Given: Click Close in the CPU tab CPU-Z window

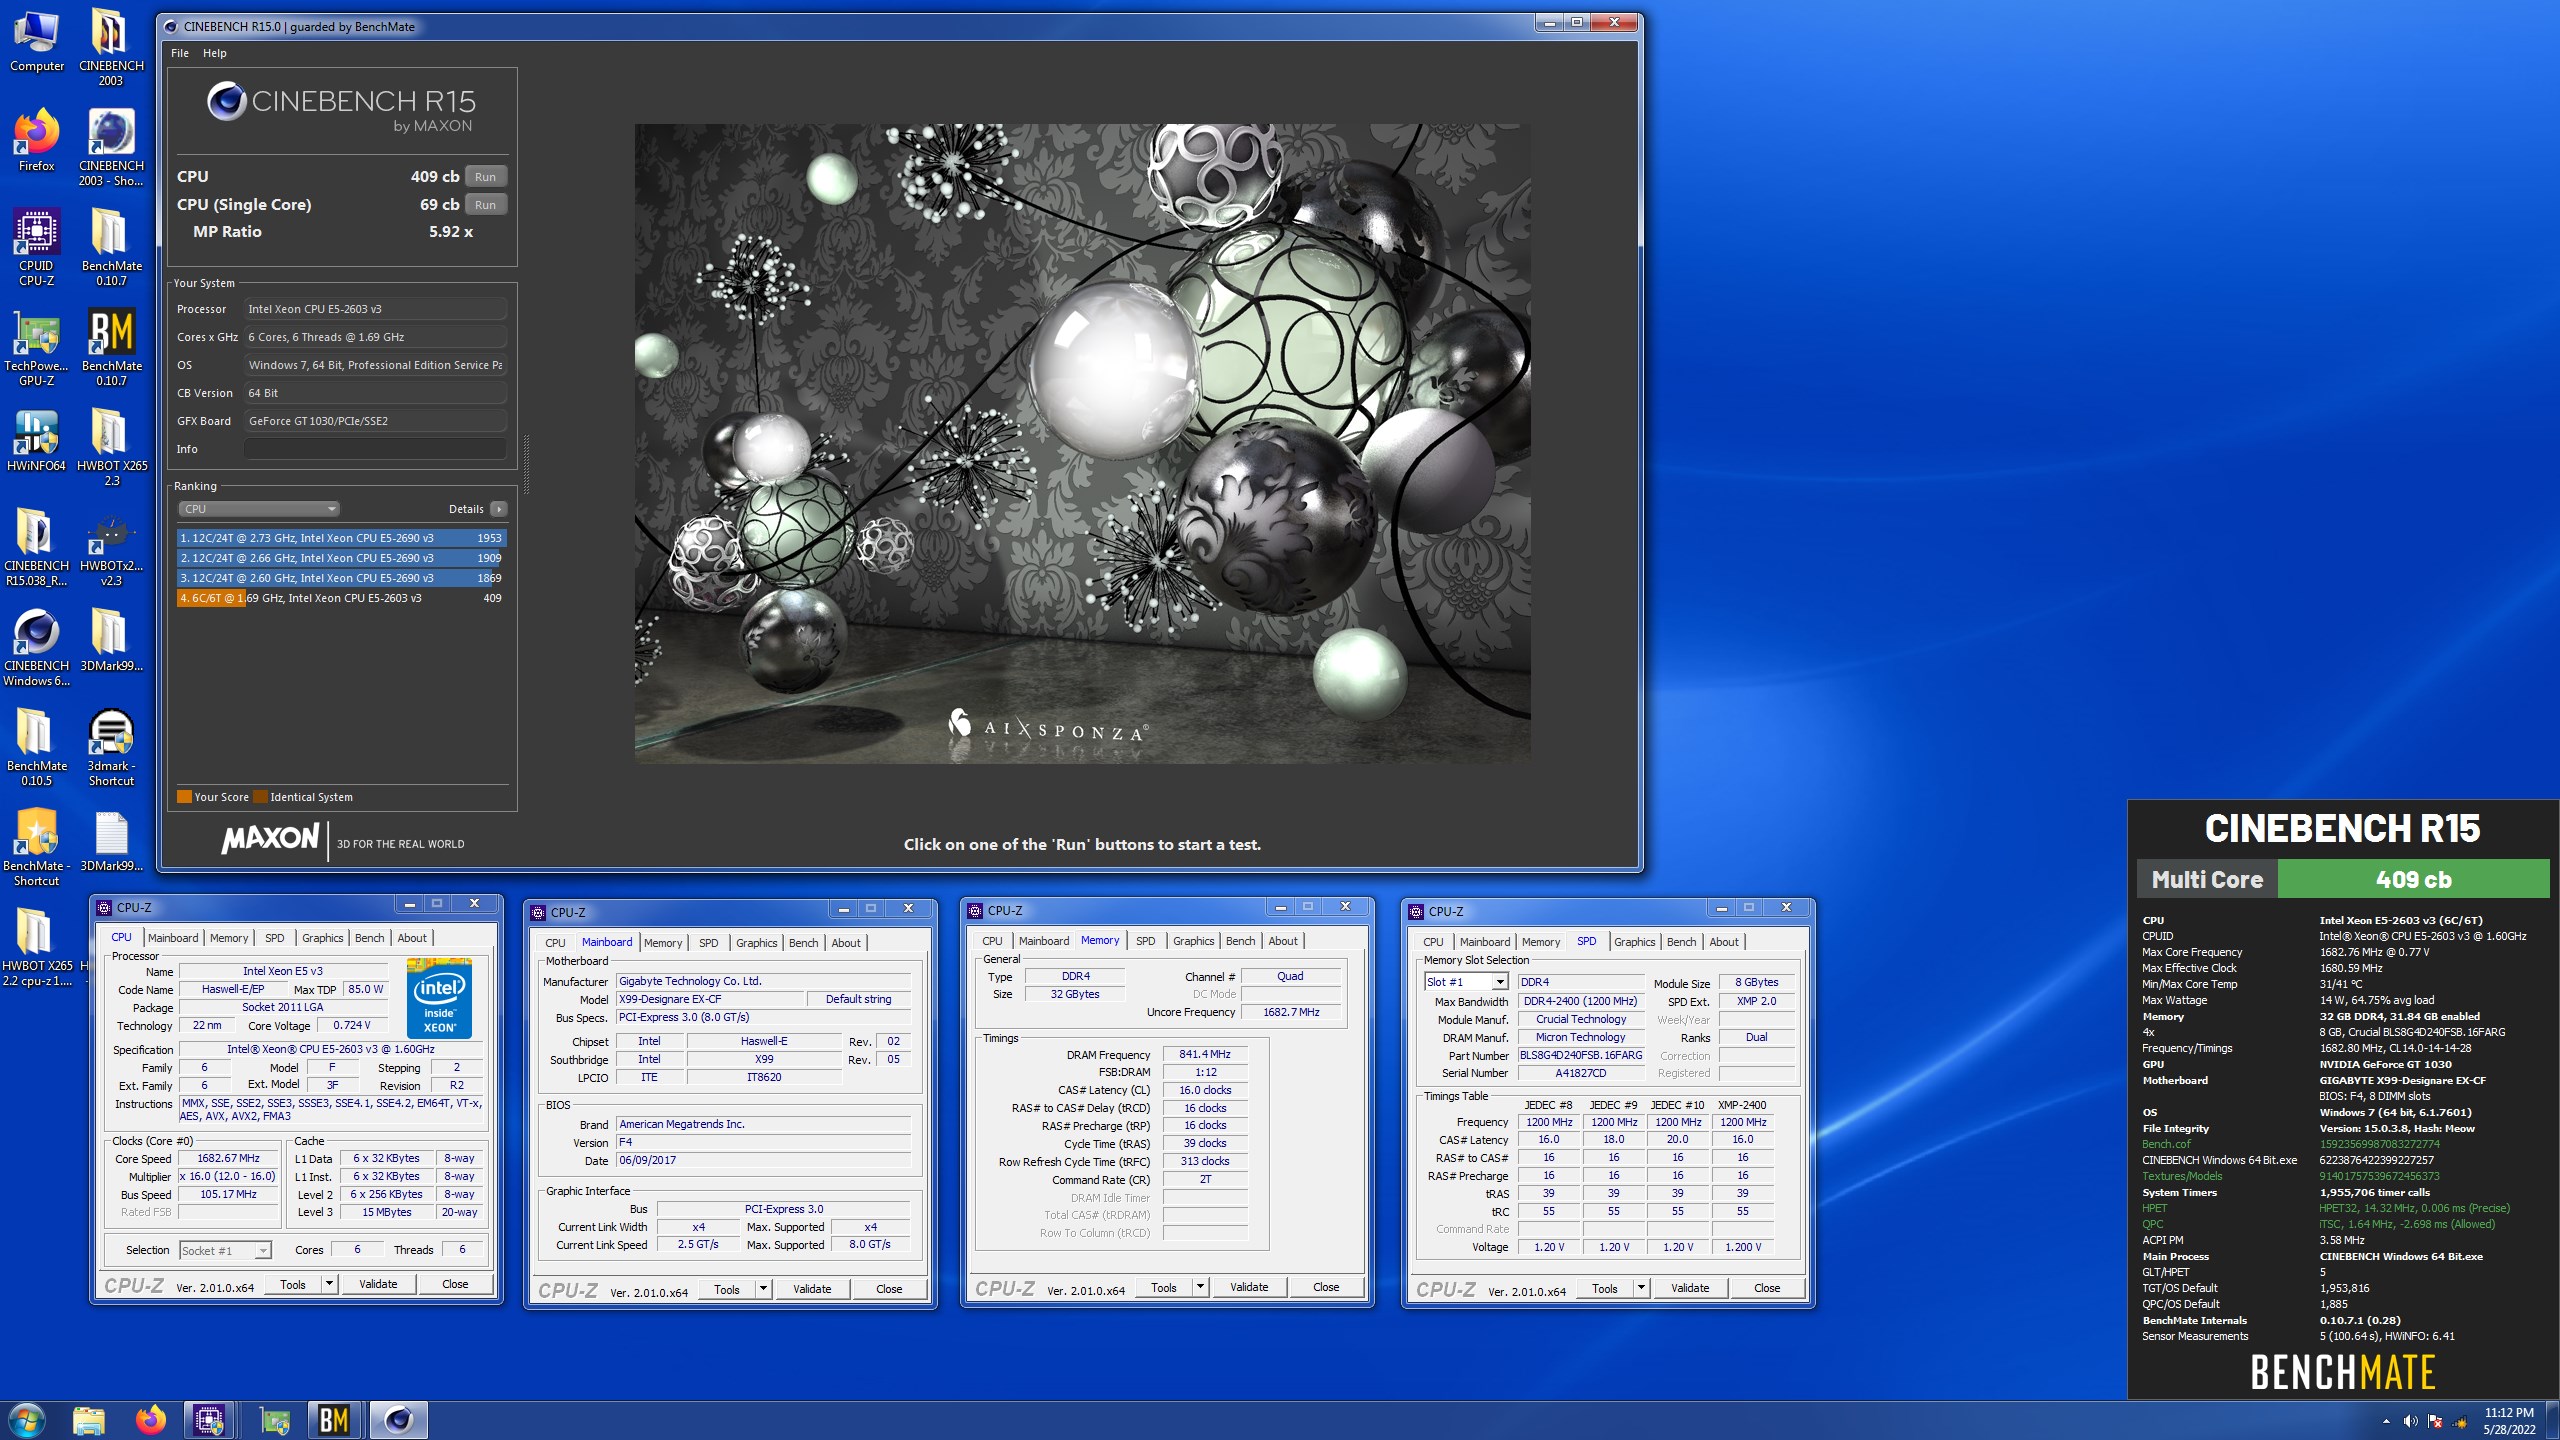Looking at the screenshot, I should pyautogui.click(x=455, y=1284).
